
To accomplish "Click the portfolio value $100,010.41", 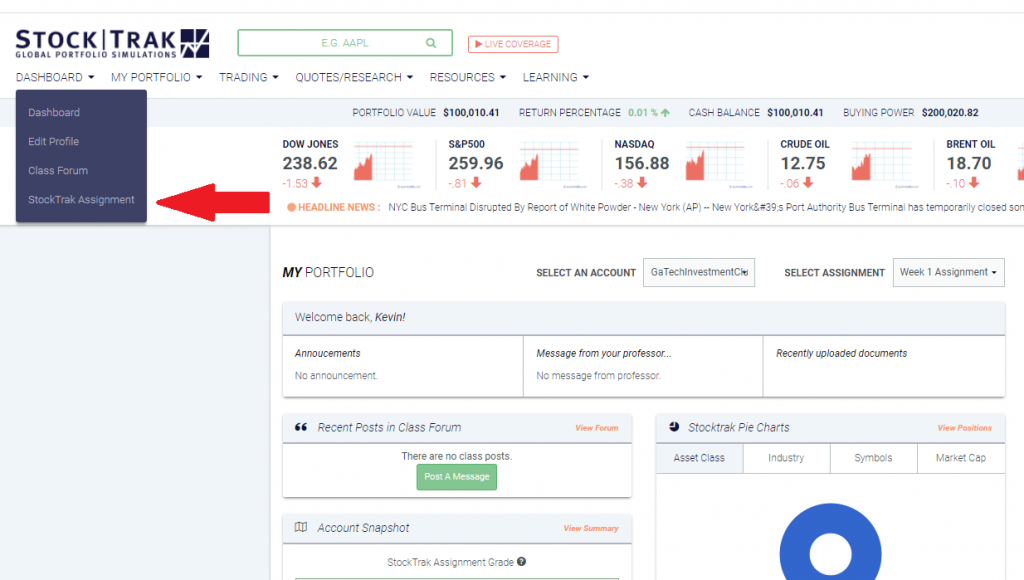I will (x=471, y=112).
